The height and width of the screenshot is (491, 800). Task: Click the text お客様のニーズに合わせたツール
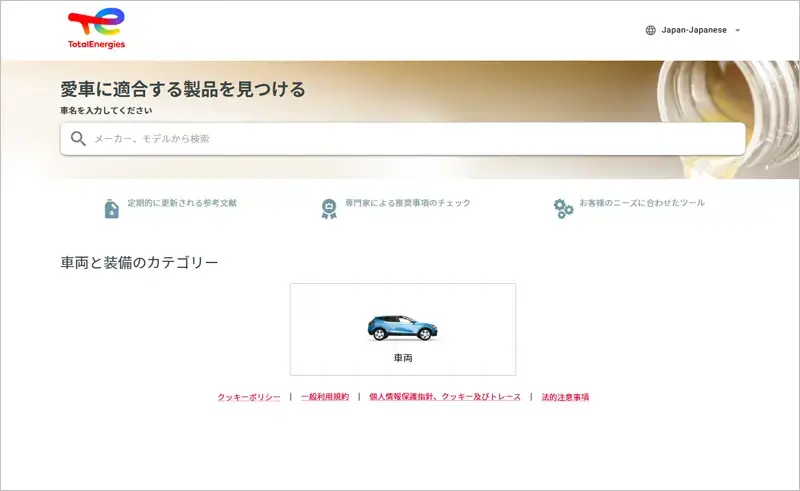pyautogui.click(x=642, y=203)
